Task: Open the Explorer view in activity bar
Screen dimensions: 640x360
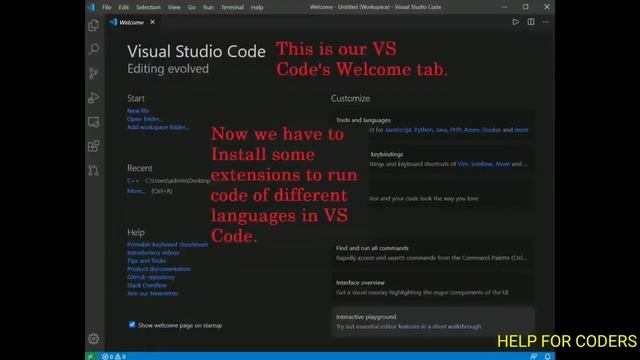Action: [x=93, y=25]
